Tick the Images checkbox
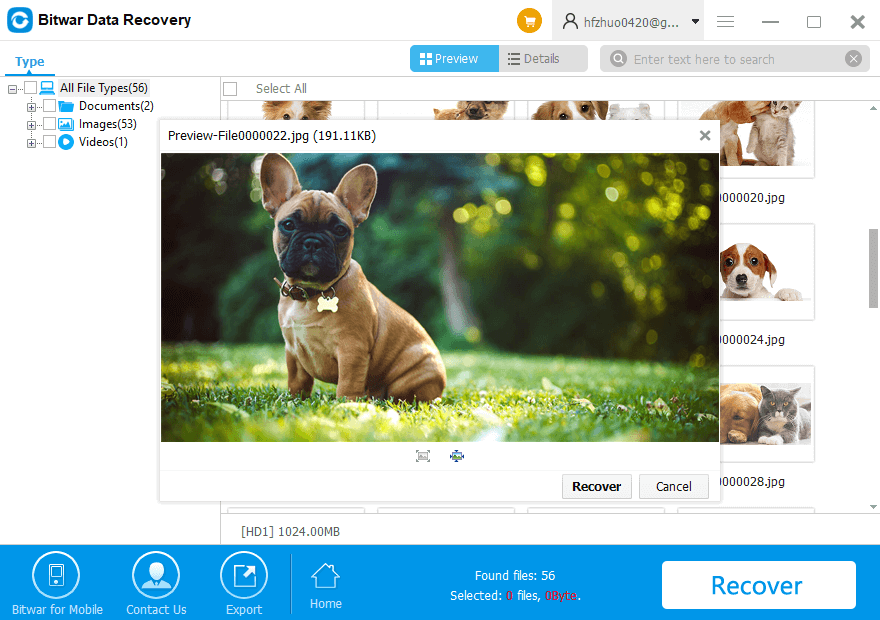 (x=49, y=123)
